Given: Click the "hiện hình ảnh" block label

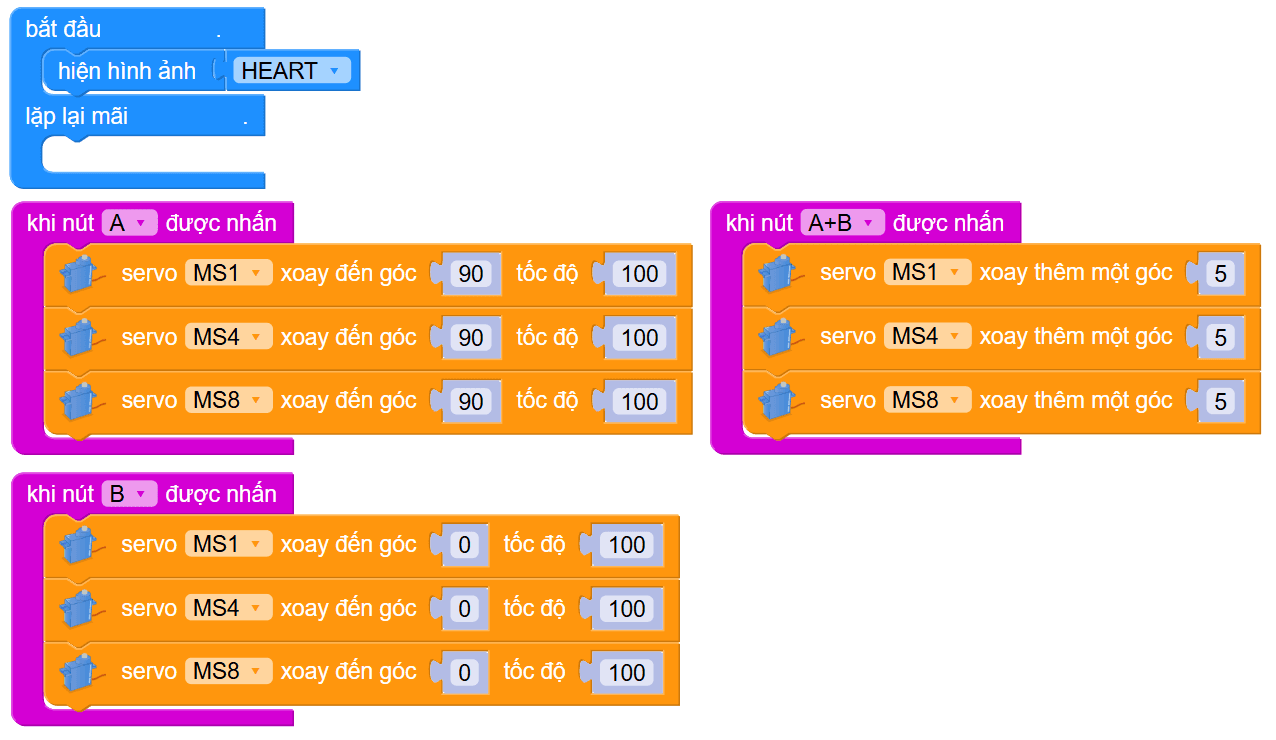Looking at the screenshot, I should [x=126, y=71].
